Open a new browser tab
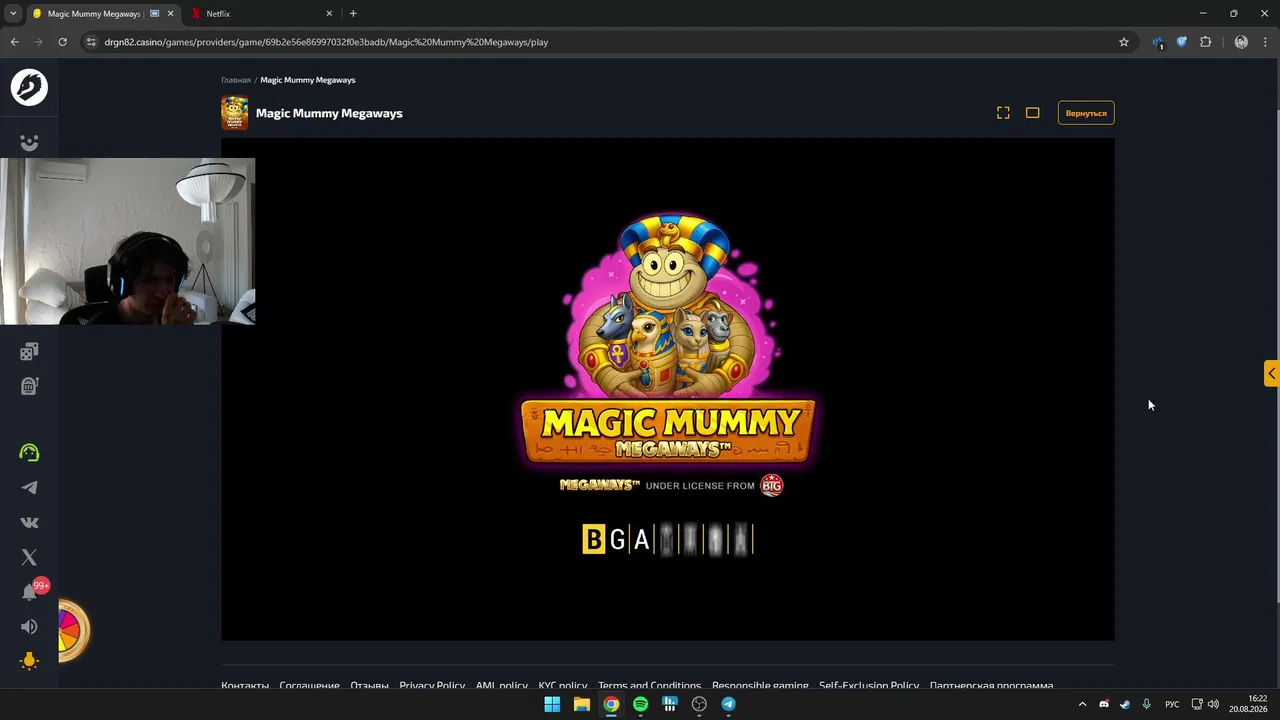Screen dimensions: 1280x720 click(x=353, y=14)
